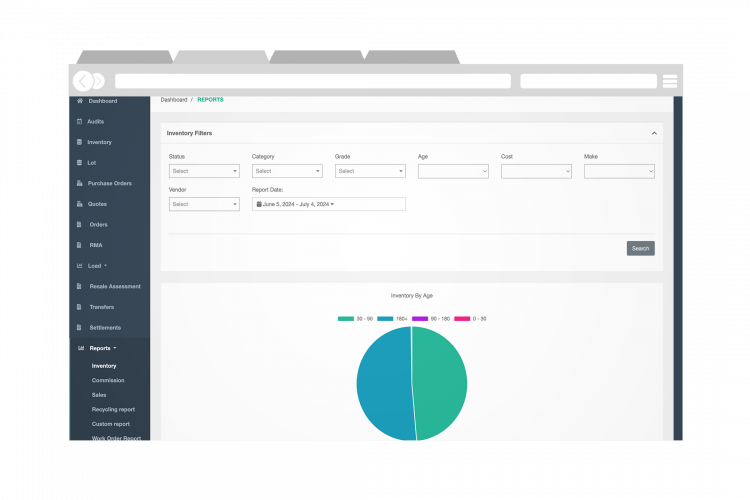Click the calendar icon in Report Date field

point(259,204)
